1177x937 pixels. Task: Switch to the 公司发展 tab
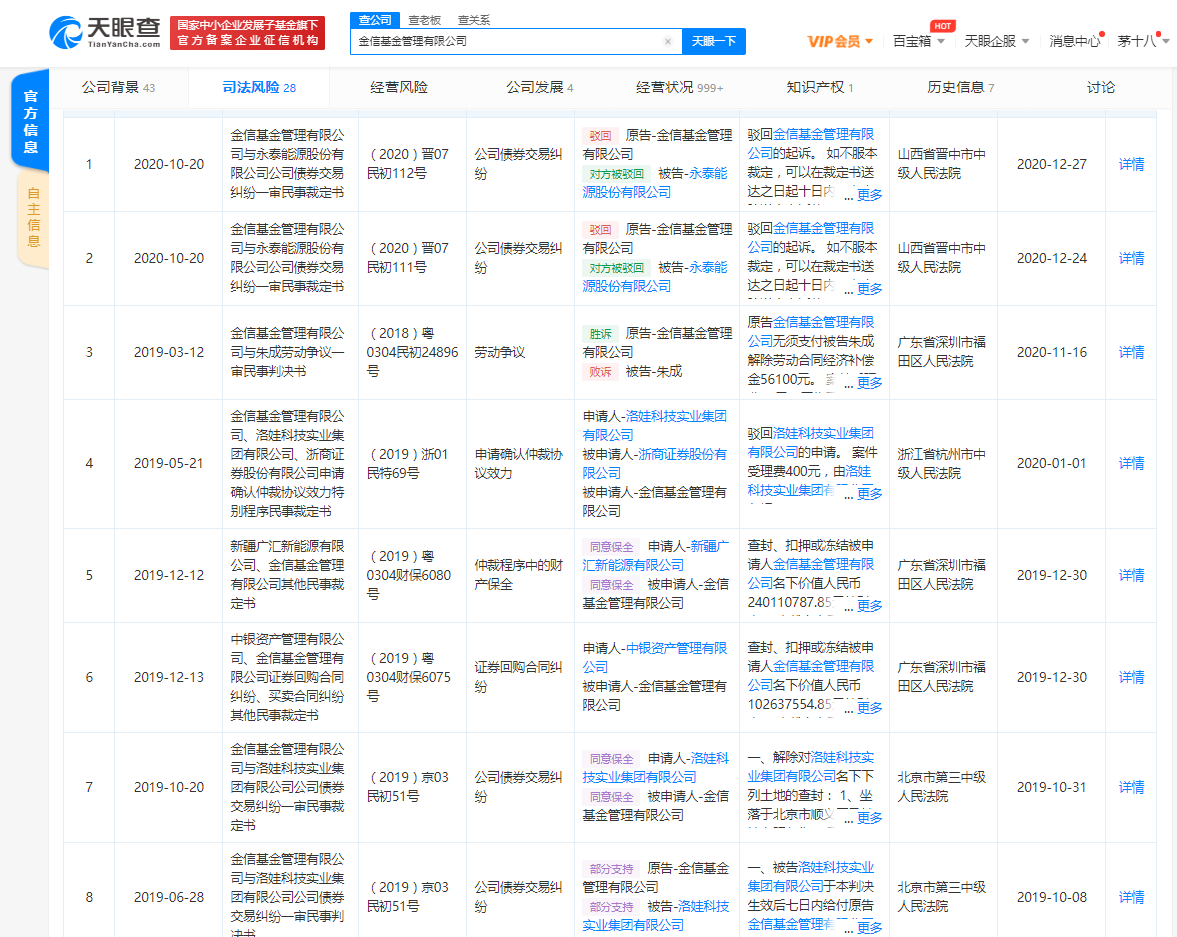pyautogui.click(x=540, y=88)
